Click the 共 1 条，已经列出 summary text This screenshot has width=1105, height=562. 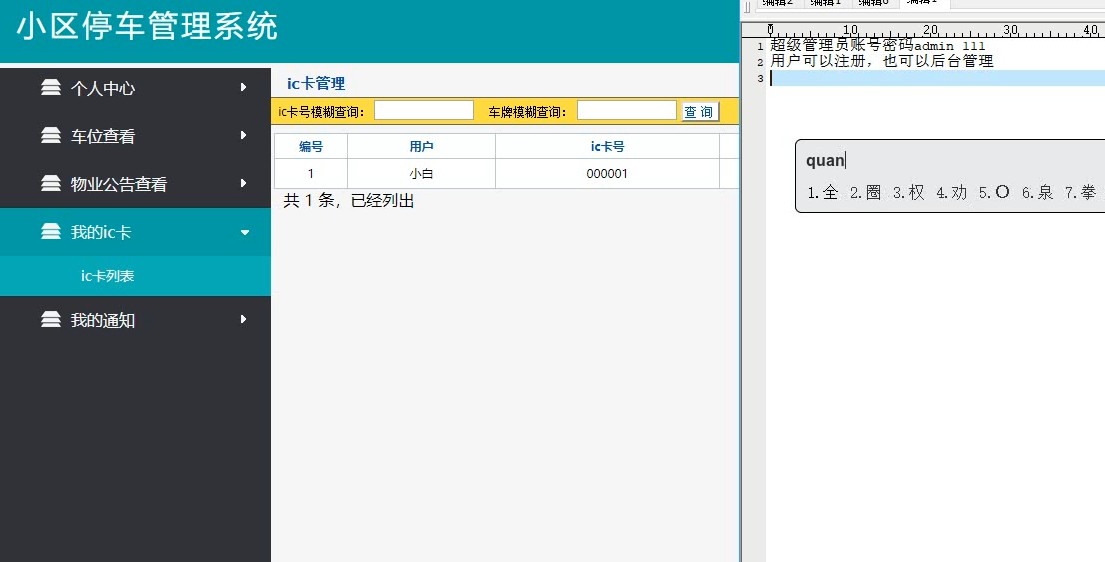[349, 201]
